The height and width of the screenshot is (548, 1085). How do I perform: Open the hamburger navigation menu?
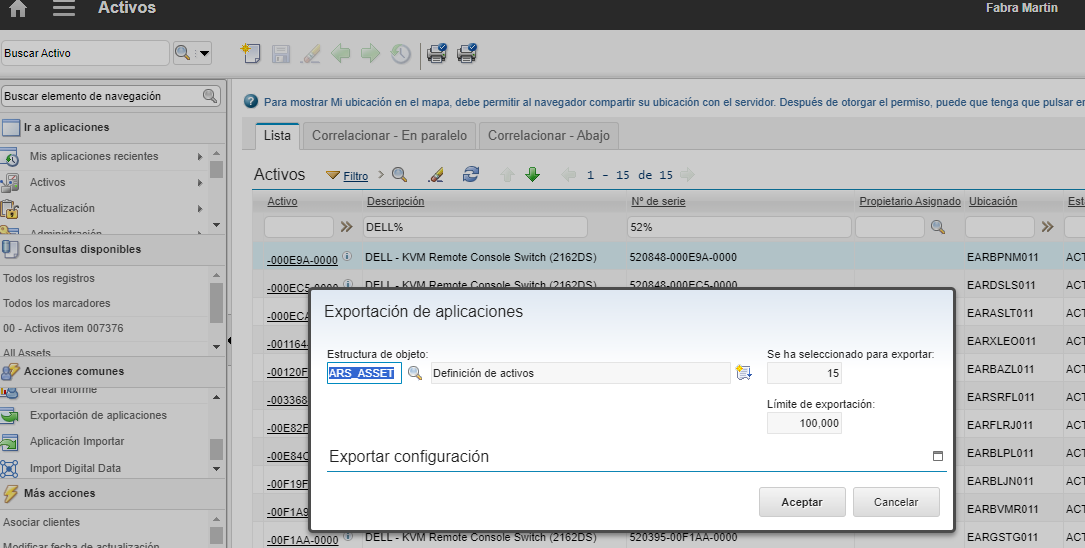(x=64, y=8)
